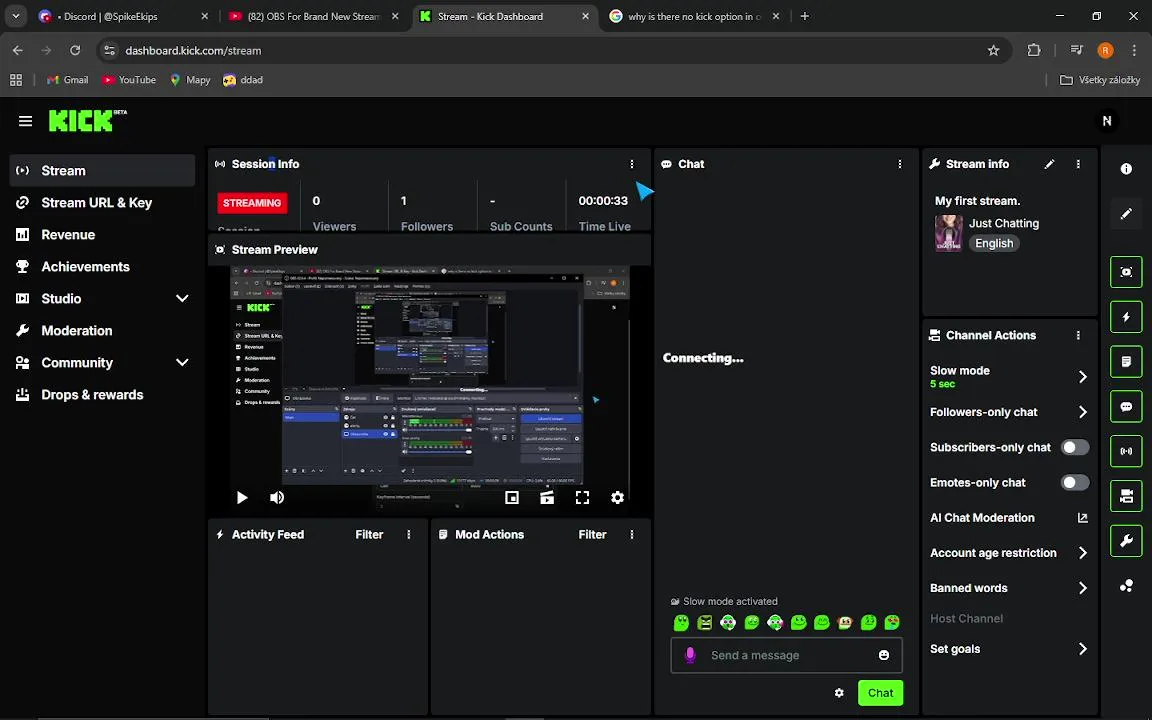Image resolution: width=1152 pixels, height=720 pixels.
Task: Click the three-dots cluster icon at toolbar bottom
Action: [1126, 586]
